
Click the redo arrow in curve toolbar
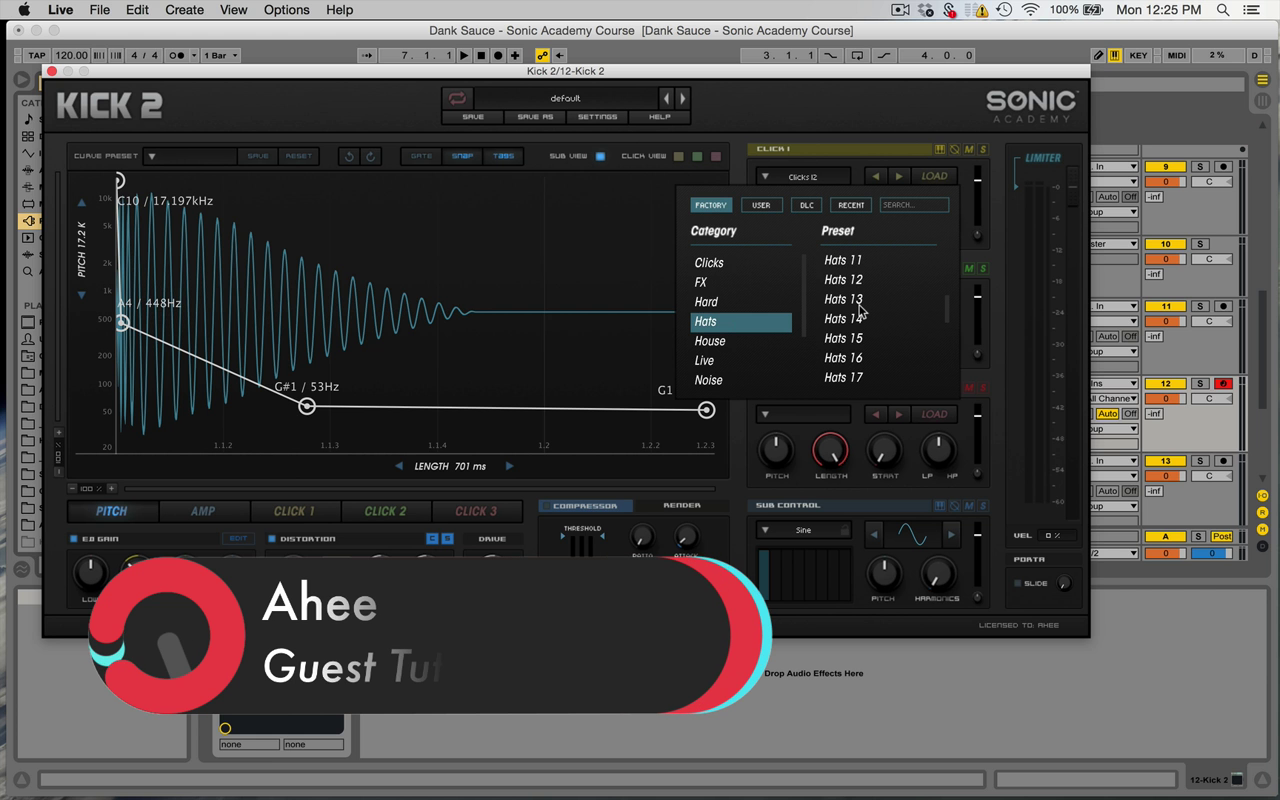(370, 156)
